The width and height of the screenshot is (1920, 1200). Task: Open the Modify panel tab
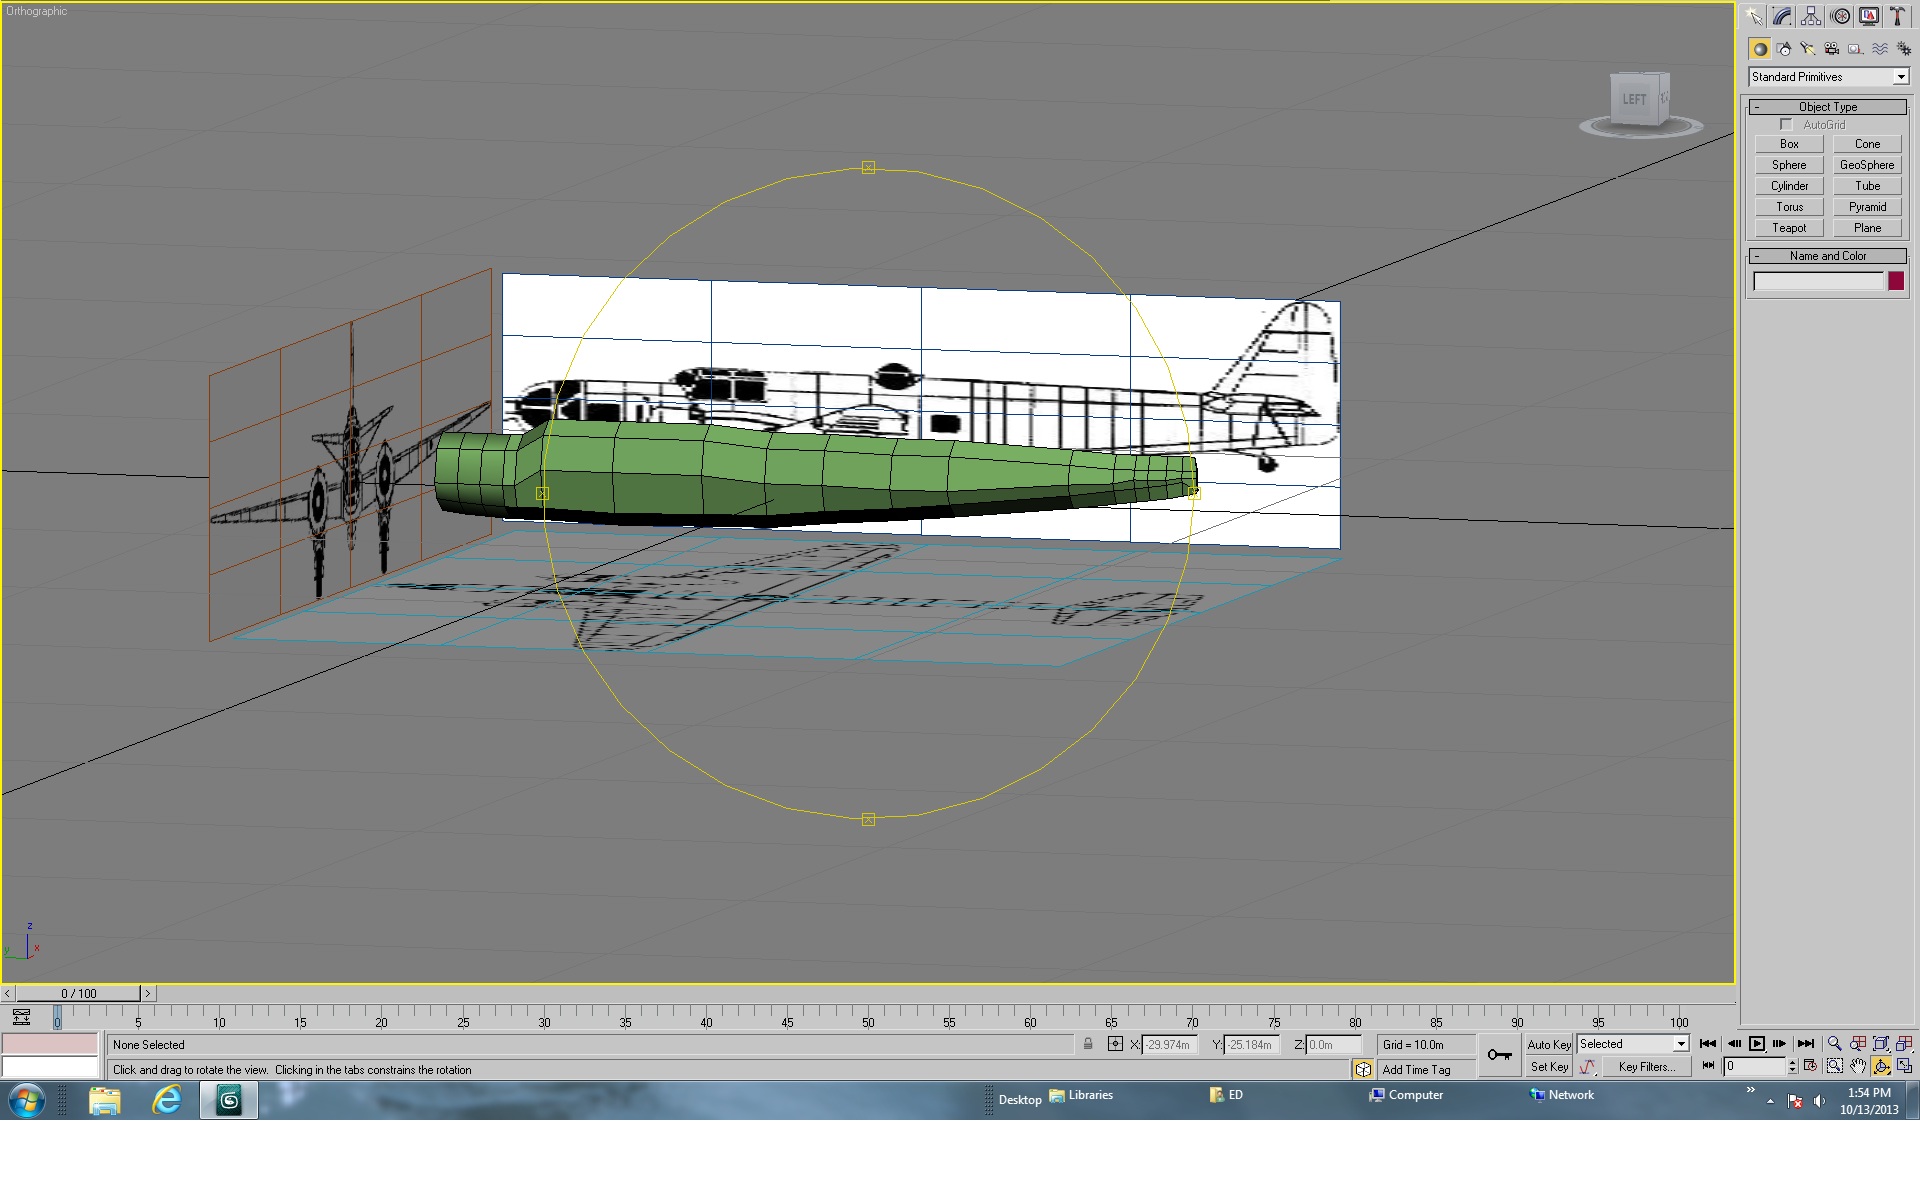pyautogui.click(x=1783, y=16)
